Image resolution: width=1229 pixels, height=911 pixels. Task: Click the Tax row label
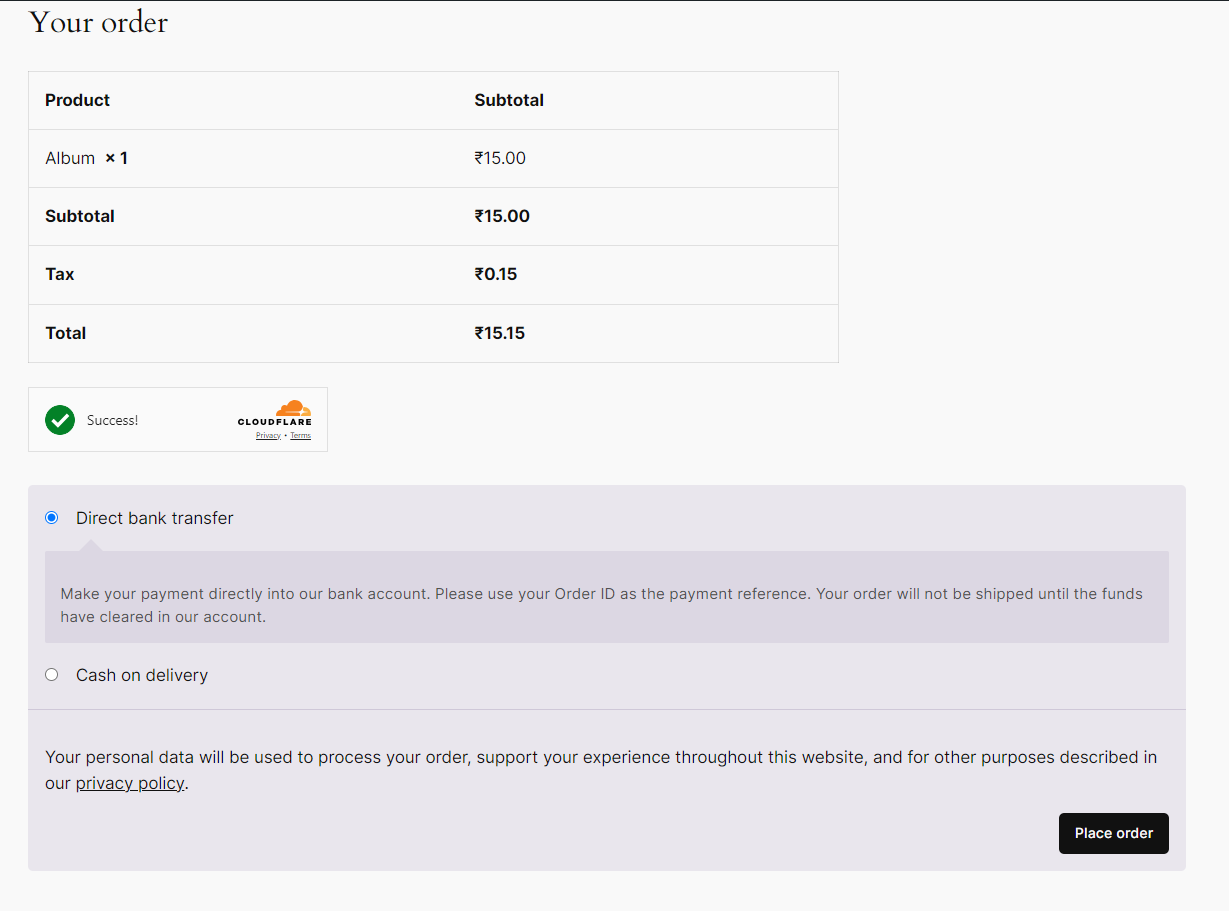[x=60, y=274]
